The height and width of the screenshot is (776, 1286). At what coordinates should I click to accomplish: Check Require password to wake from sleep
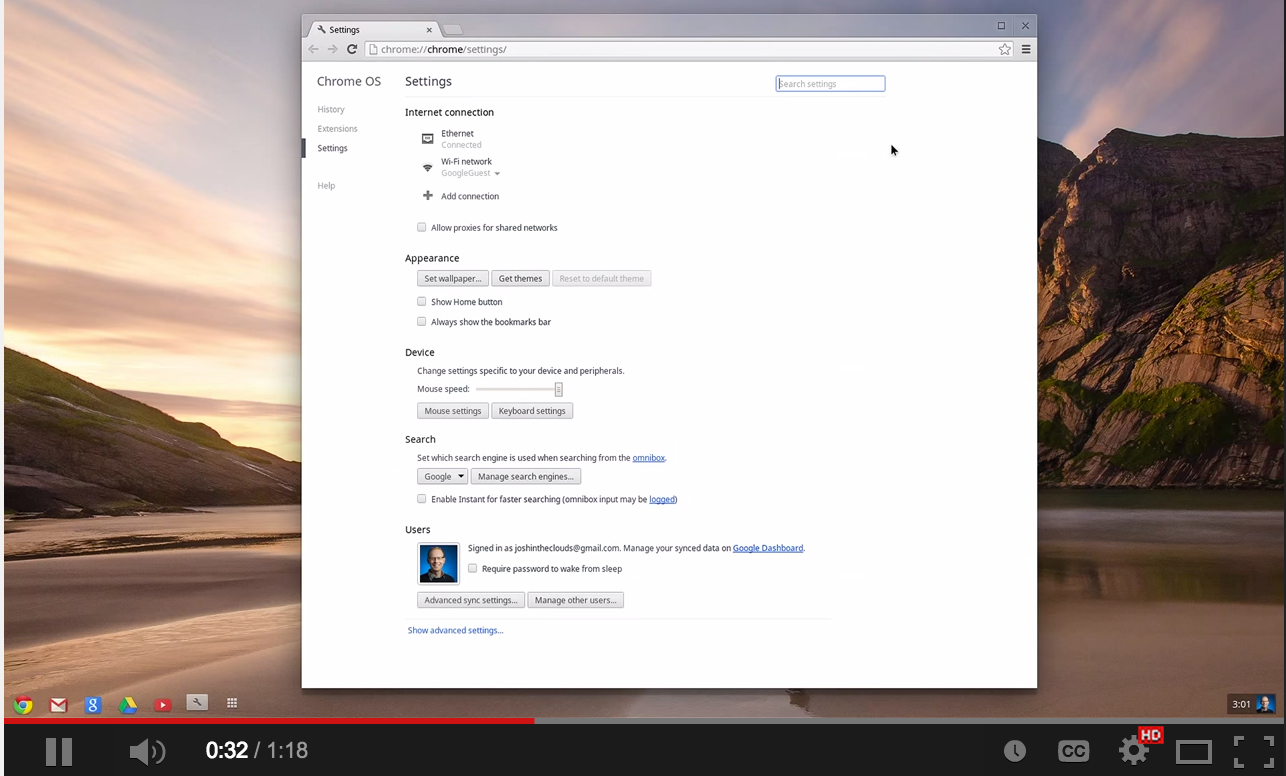tap(473, 568)
